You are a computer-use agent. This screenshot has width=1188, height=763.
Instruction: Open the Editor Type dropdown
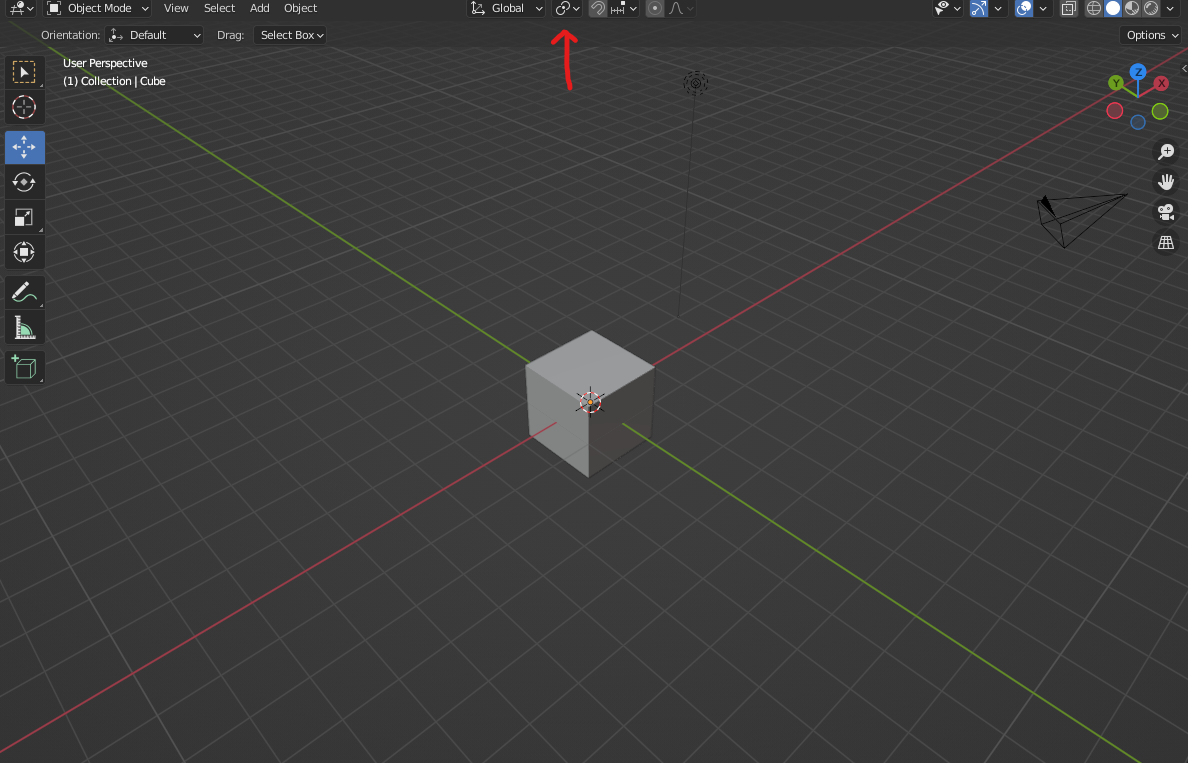pyautogui.click(x=20, y=8)
